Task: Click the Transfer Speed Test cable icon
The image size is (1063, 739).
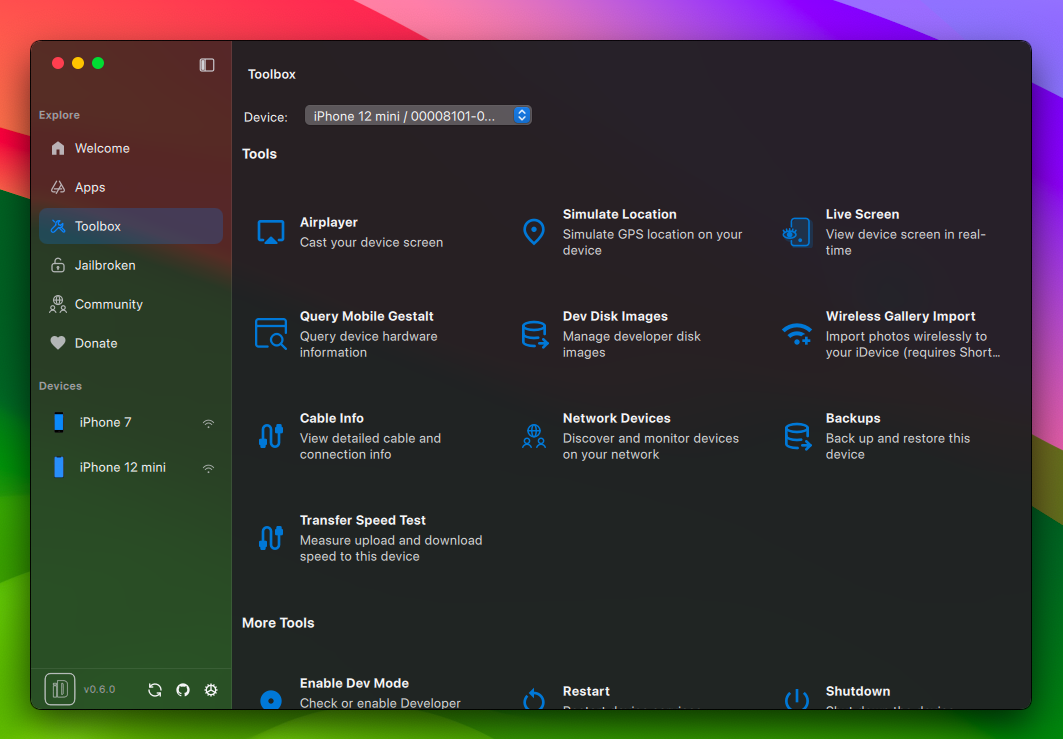Action: 270,538
